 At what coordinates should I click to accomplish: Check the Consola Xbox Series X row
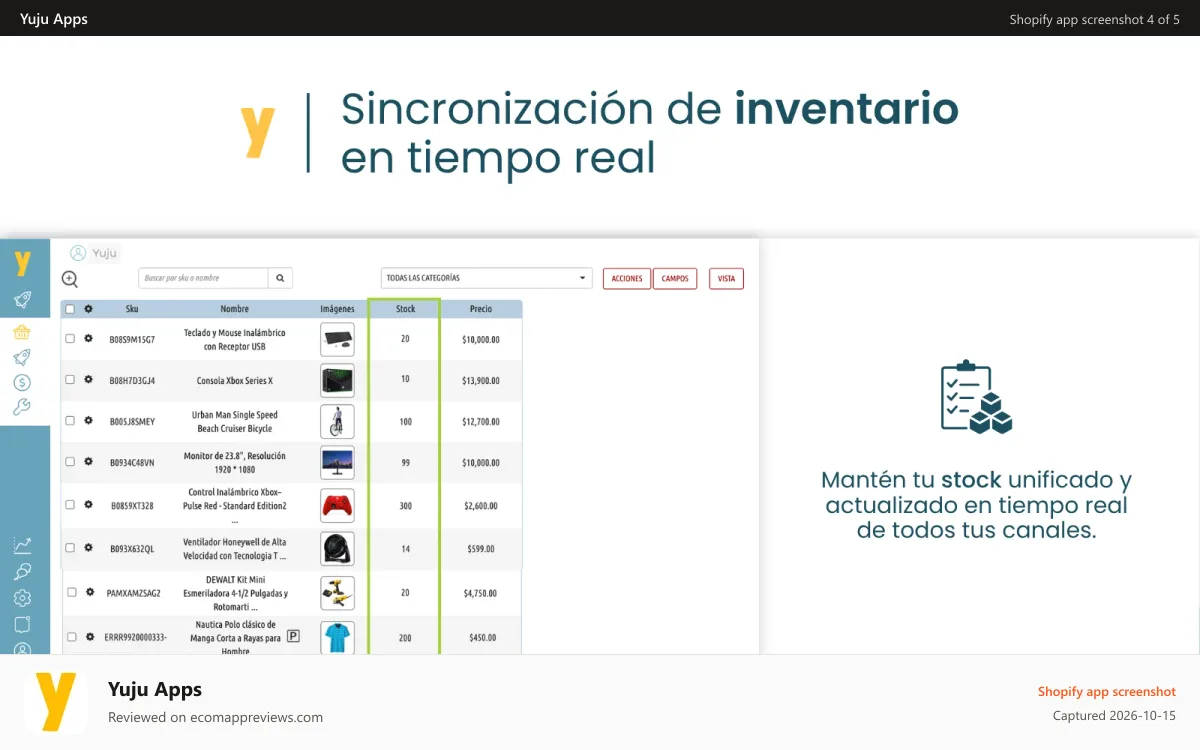70,379
